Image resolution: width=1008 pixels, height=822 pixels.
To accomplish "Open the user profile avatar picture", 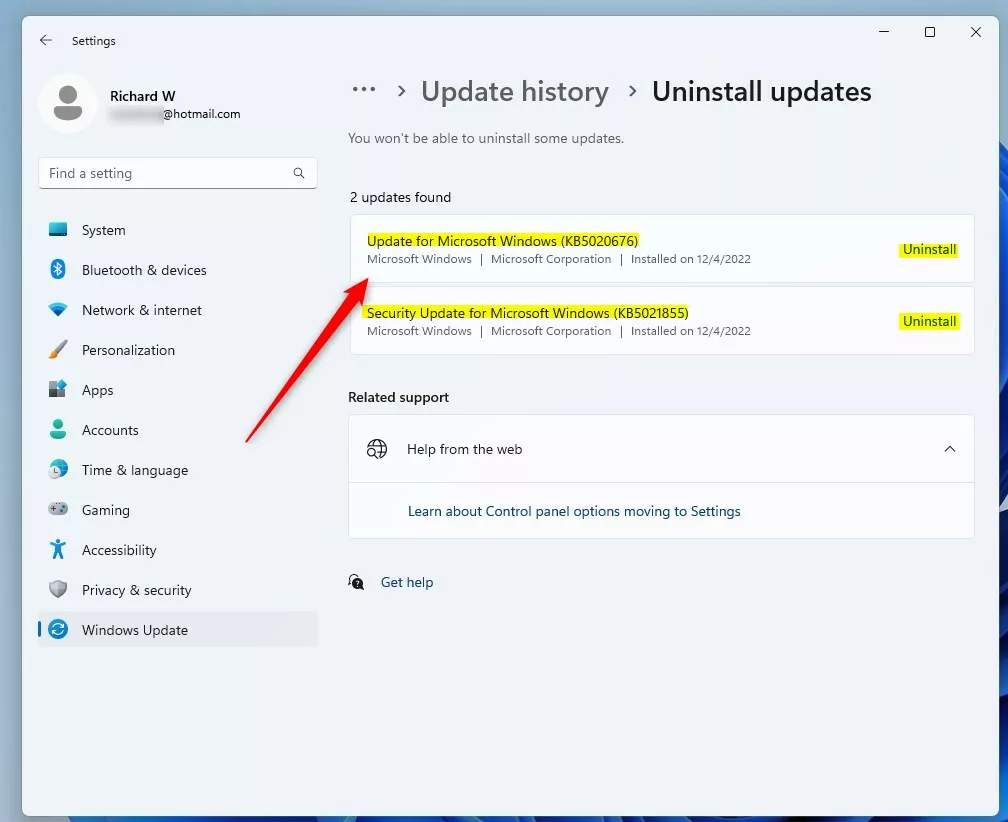I will coord(68,103).
